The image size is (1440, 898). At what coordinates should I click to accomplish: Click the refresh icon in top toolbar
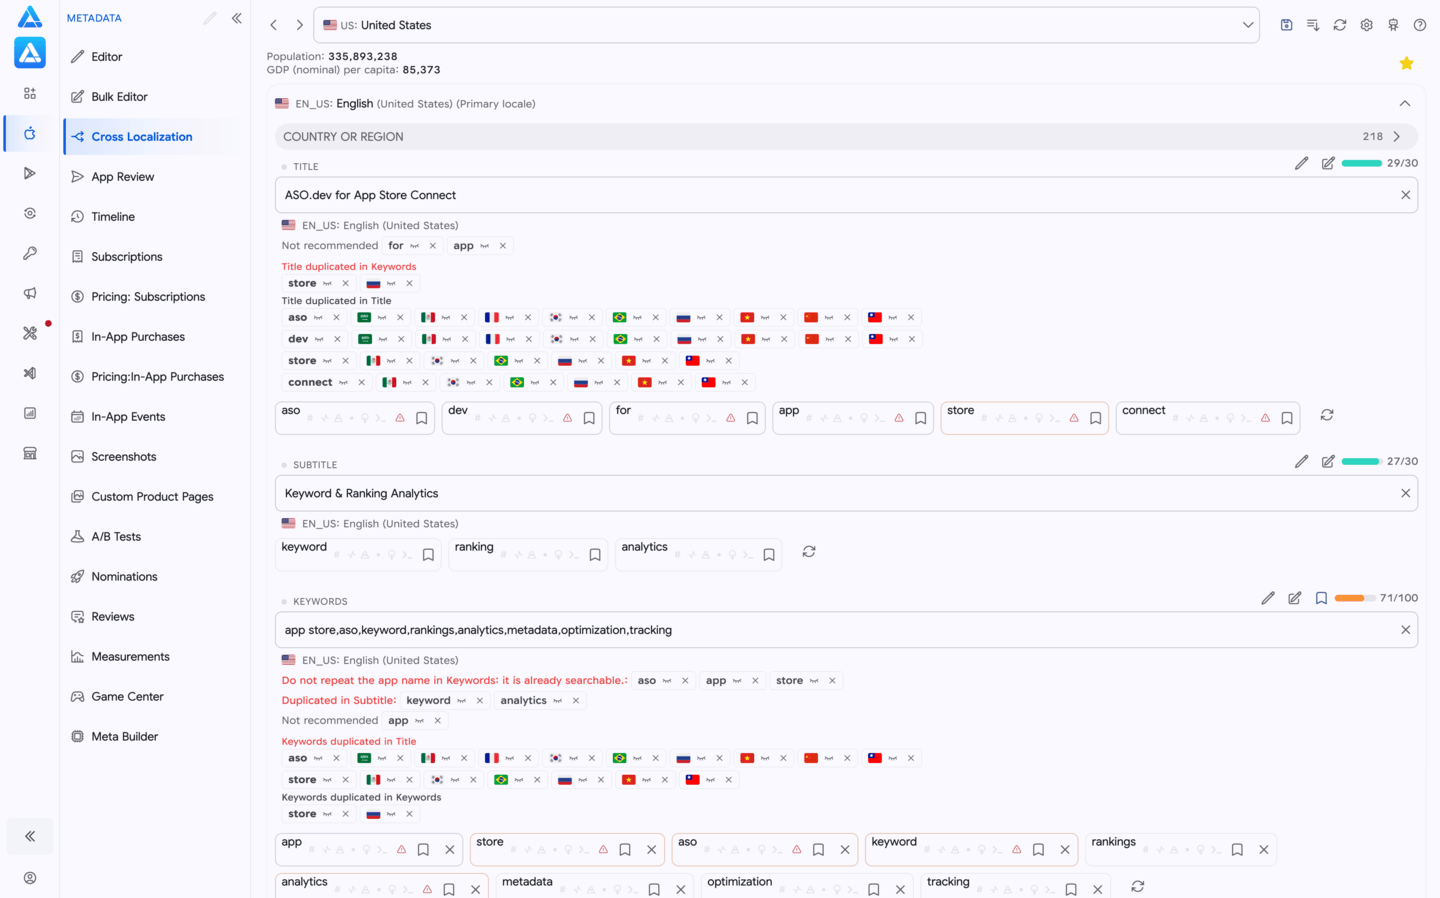click(1340, 25)
